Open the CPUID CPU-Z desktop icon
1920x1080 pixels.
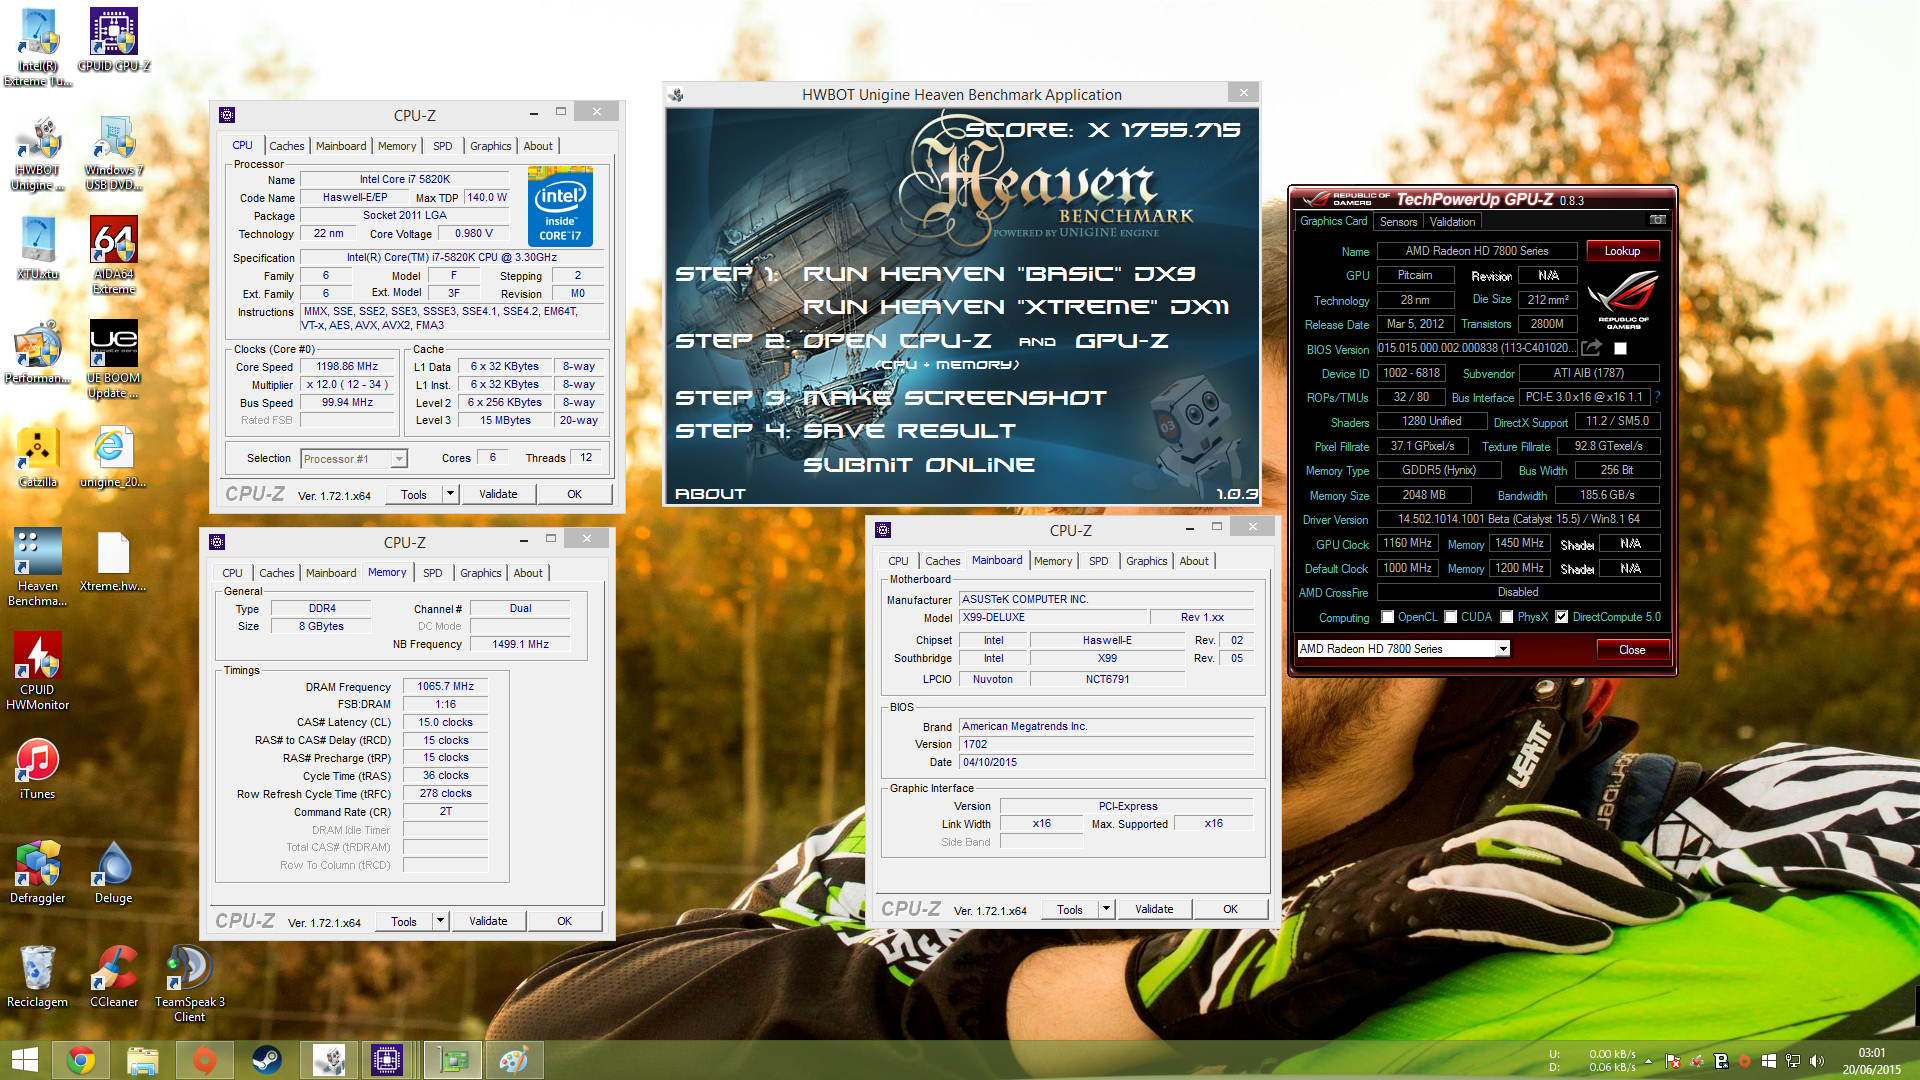(114, 40)
